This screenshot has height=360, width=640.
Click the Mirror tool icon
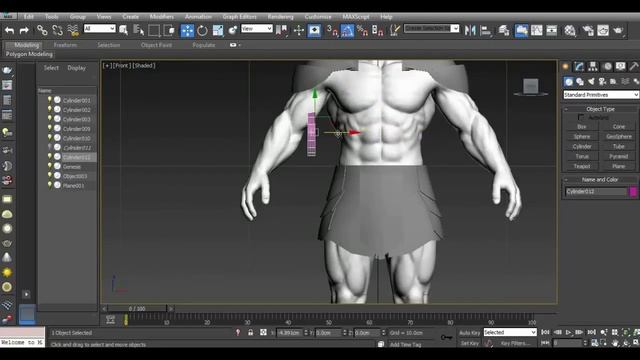click(470, 30)
